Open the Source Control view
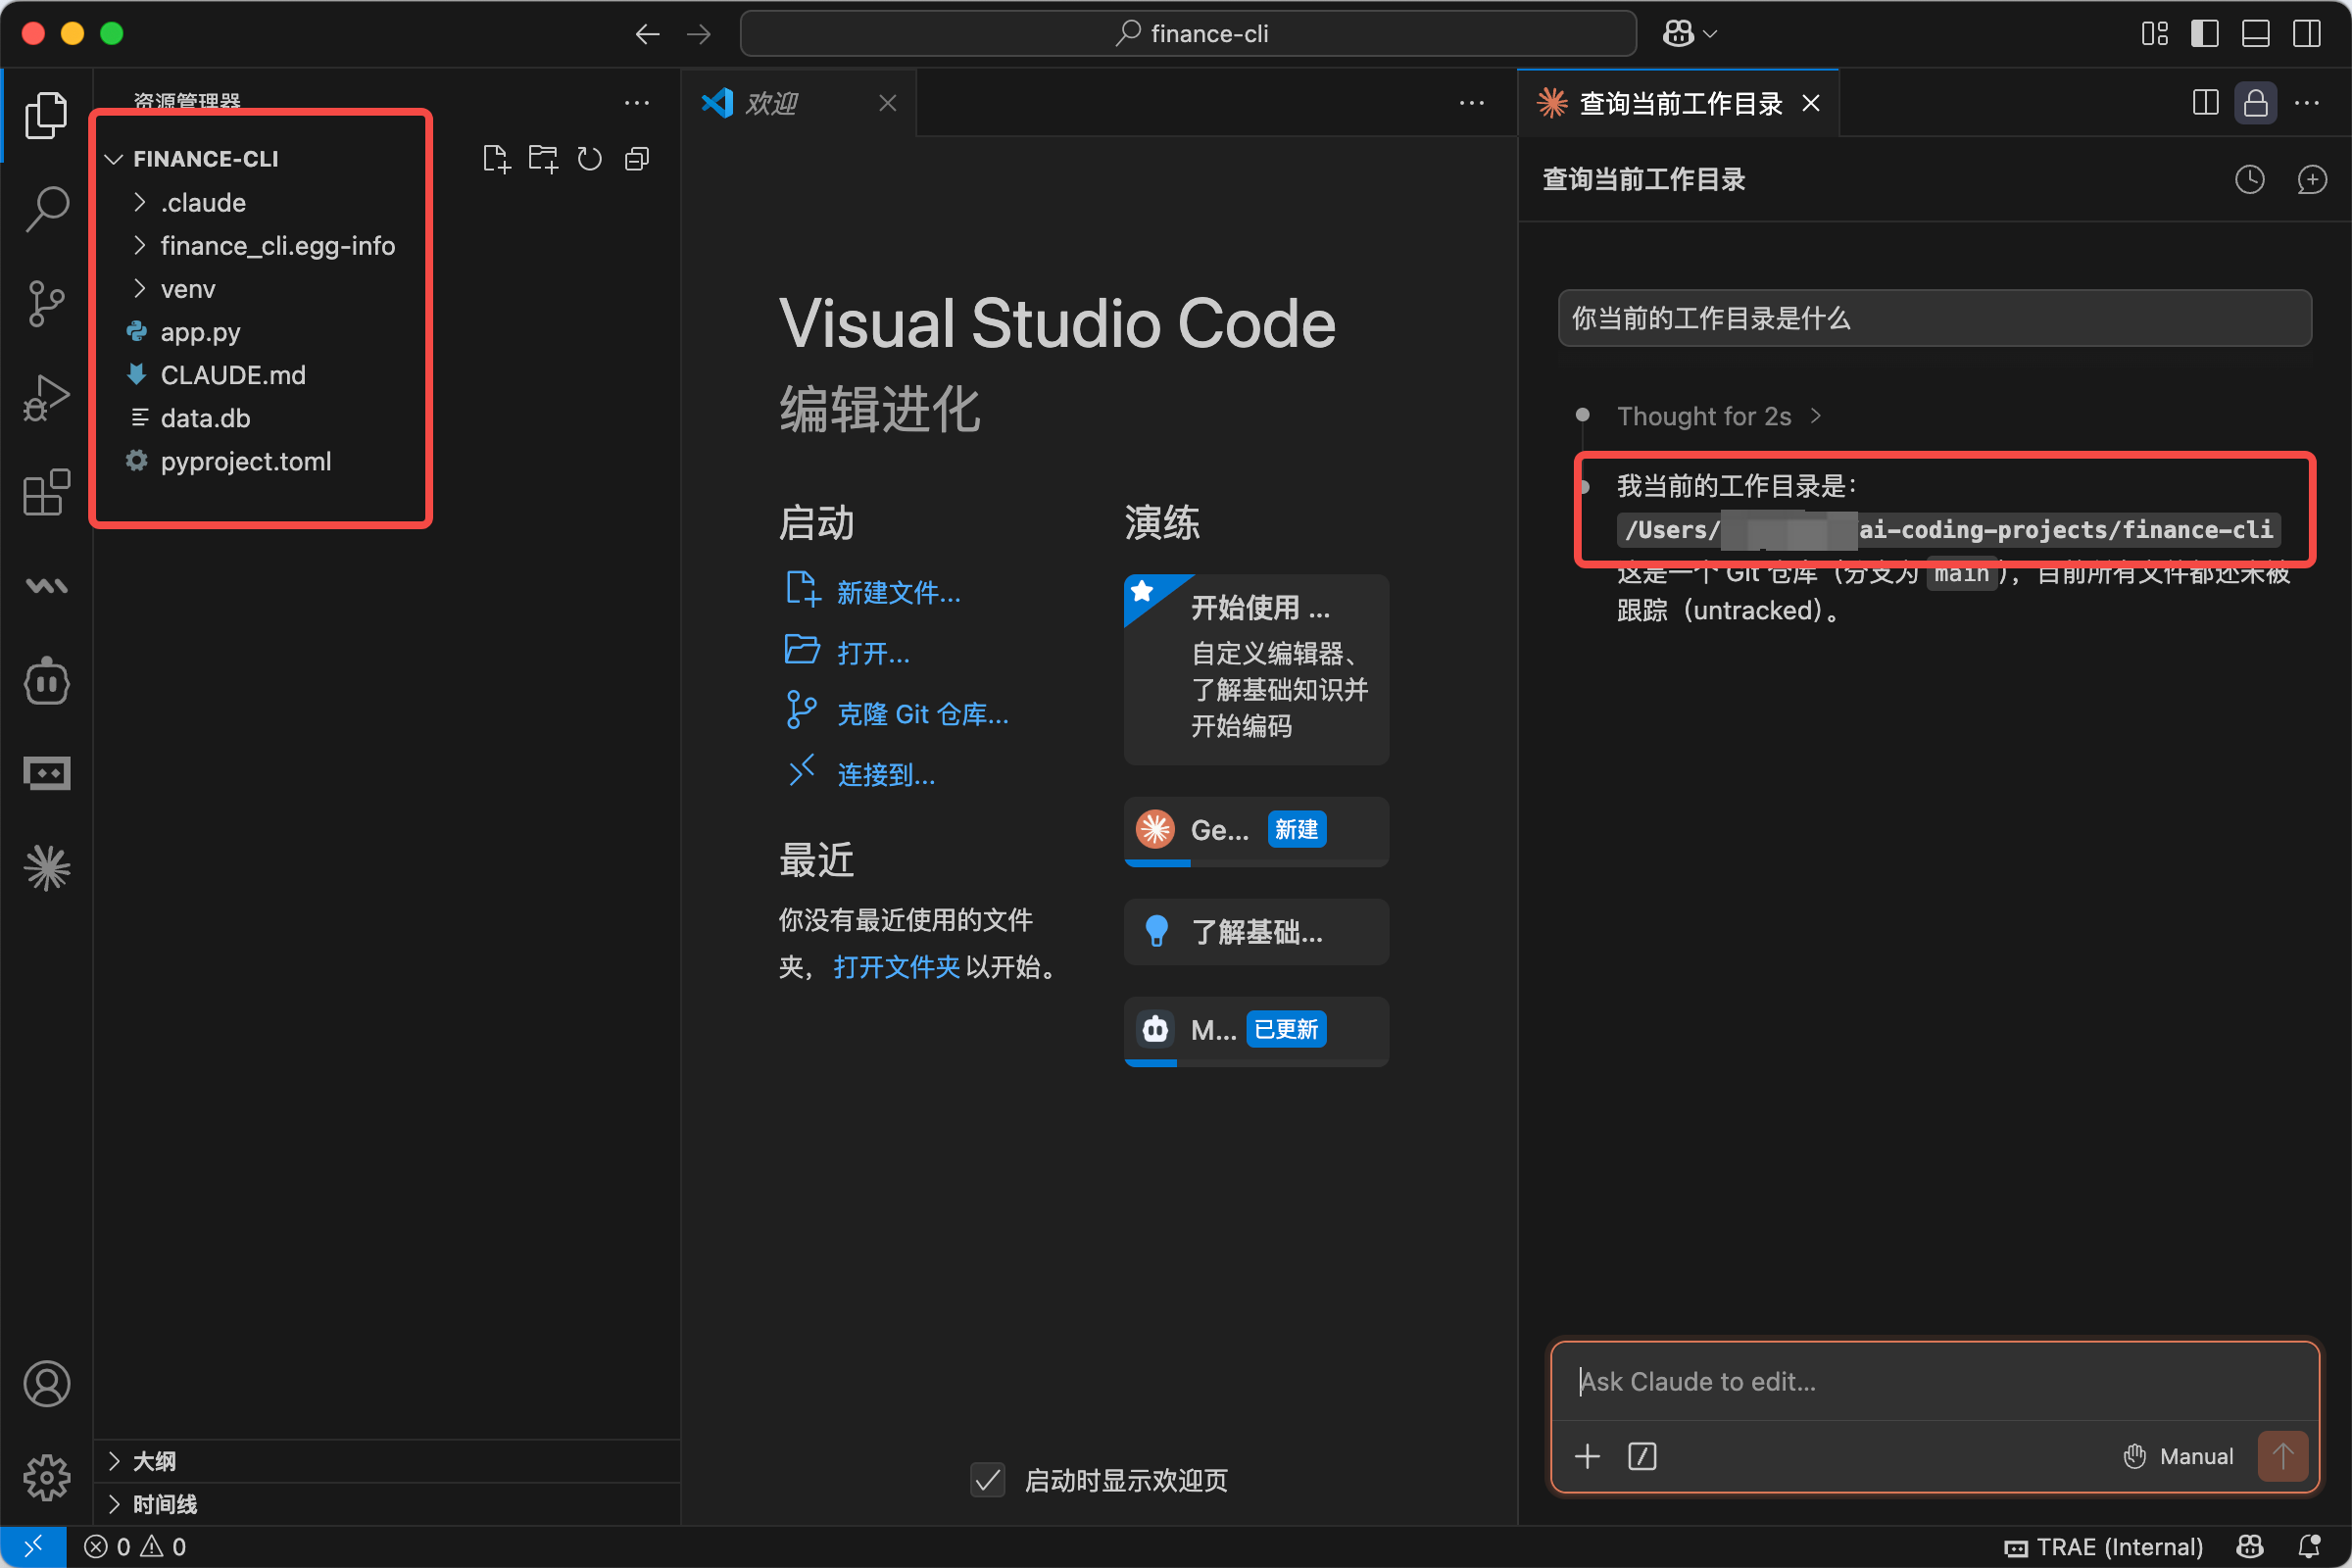The height and width of the screenshot is (1568, 2352). point(46,302)
